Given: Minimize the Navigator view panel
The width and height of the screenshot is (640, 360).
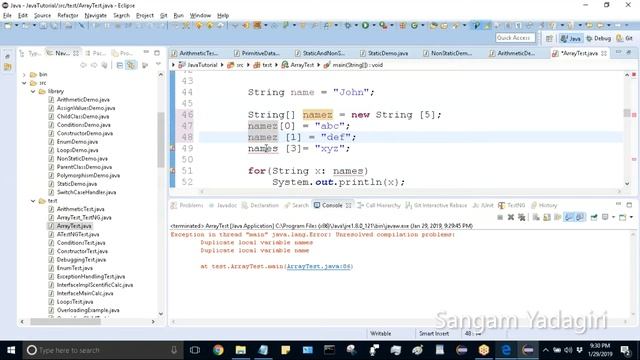Looking at the screenshot, I should click(146, 53).
